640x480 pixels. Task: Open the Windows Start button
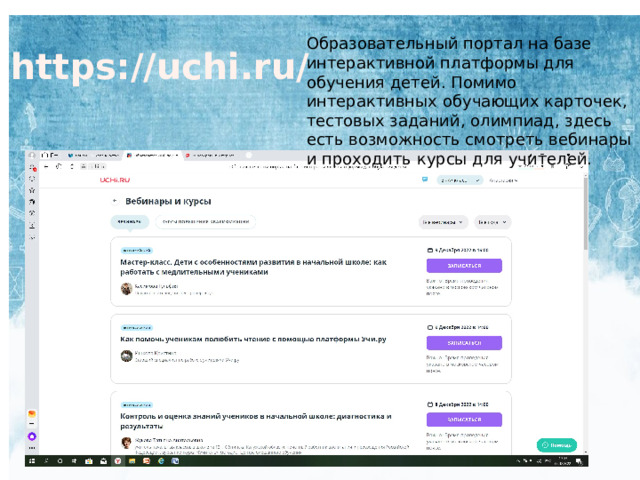point(32,461)
